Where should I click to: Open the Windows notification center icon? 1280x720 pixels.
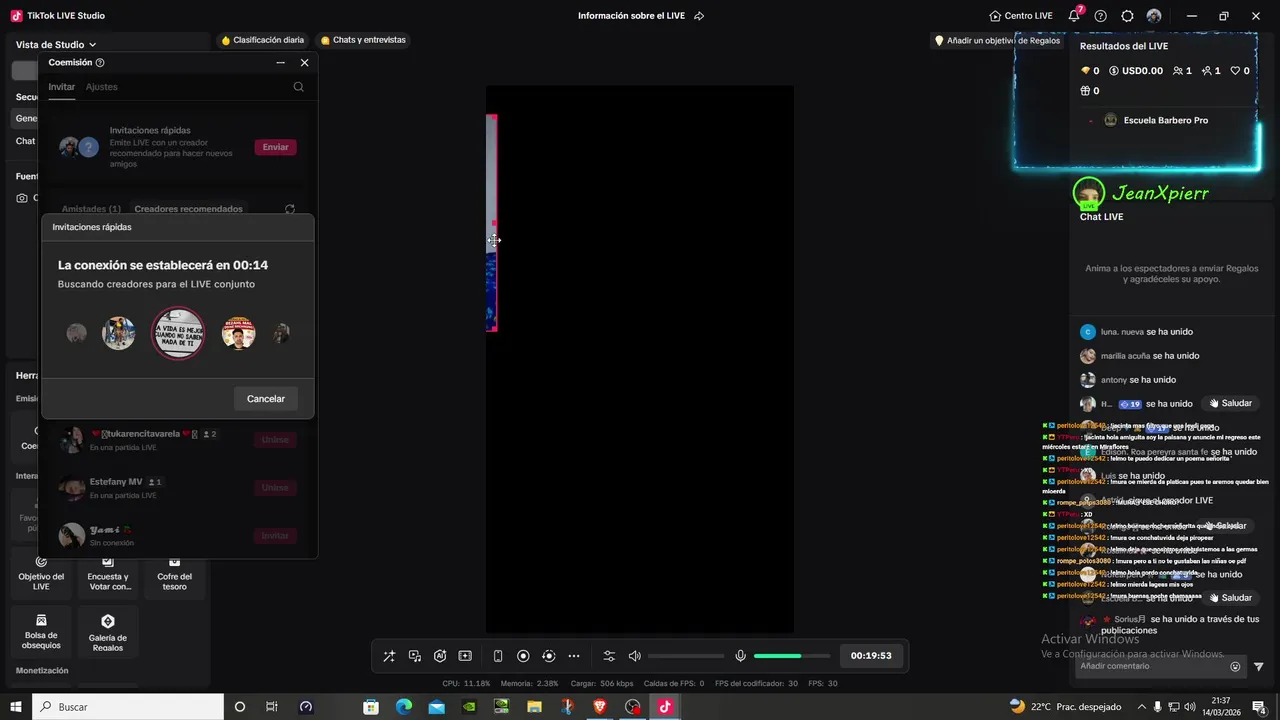point(1259,707)
